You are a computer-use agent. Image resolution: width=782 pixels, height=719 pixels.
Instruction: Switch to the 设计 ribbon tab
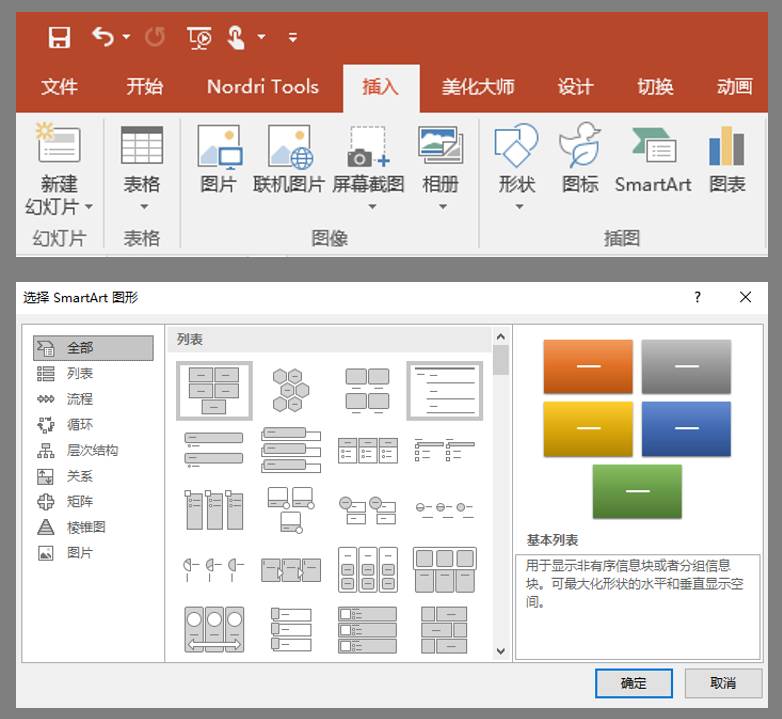pyautogui.click(x=575, y=87)
